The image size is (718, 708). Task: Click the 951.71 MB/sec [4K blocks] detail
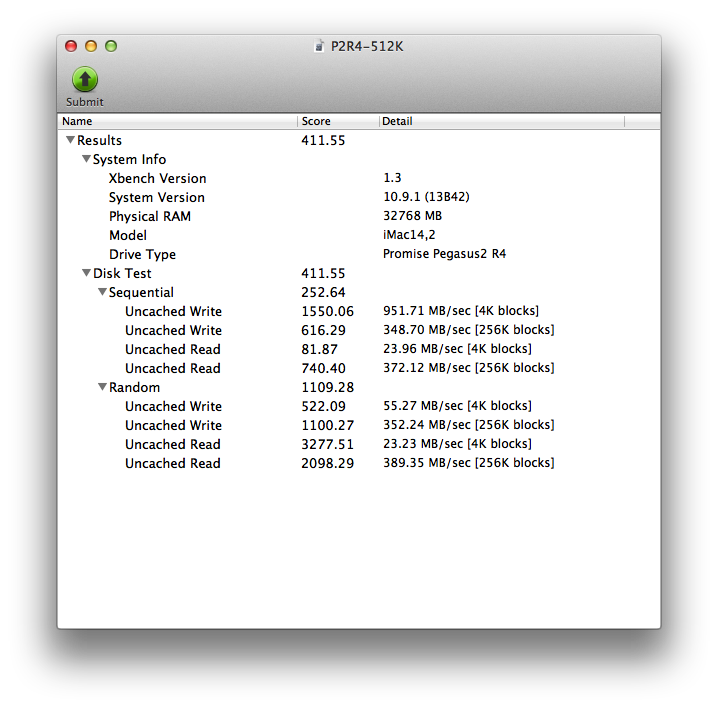pos(461,311)
